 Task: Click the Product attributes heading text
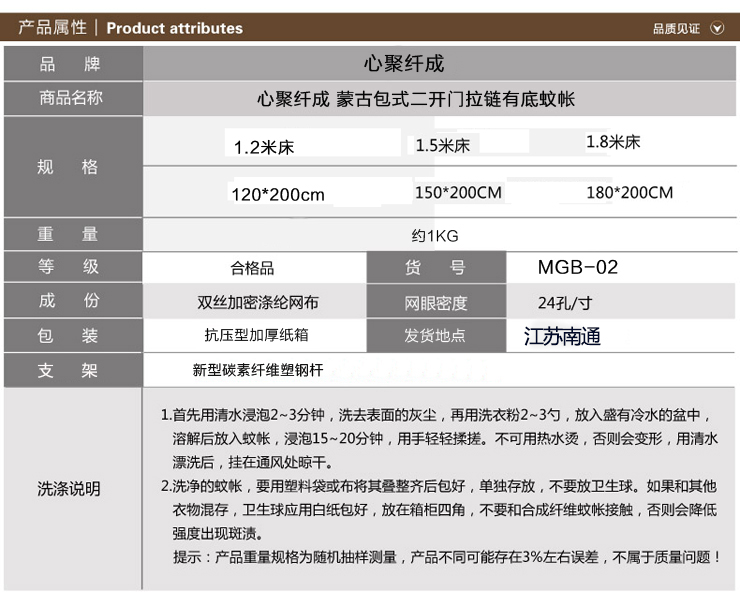175,28
